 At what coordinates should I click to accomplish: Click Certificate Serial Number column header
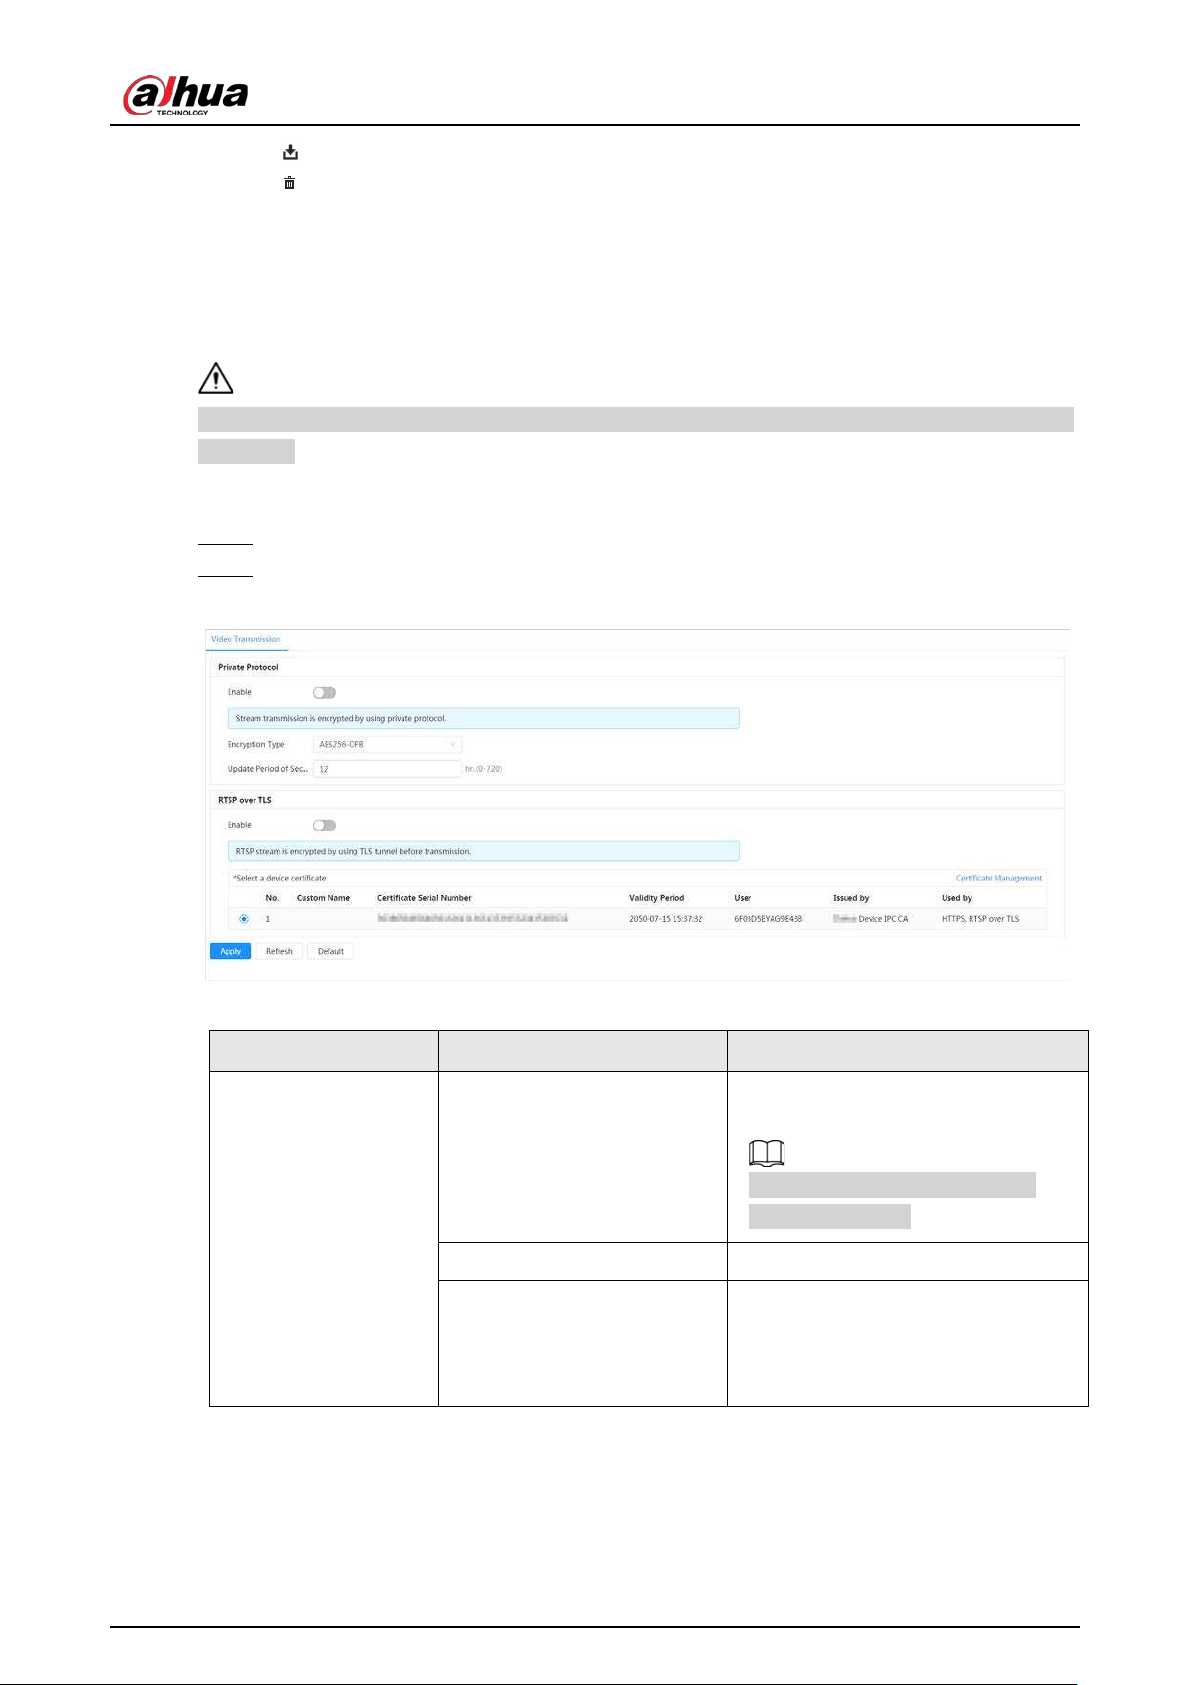(x=424, y=898)
